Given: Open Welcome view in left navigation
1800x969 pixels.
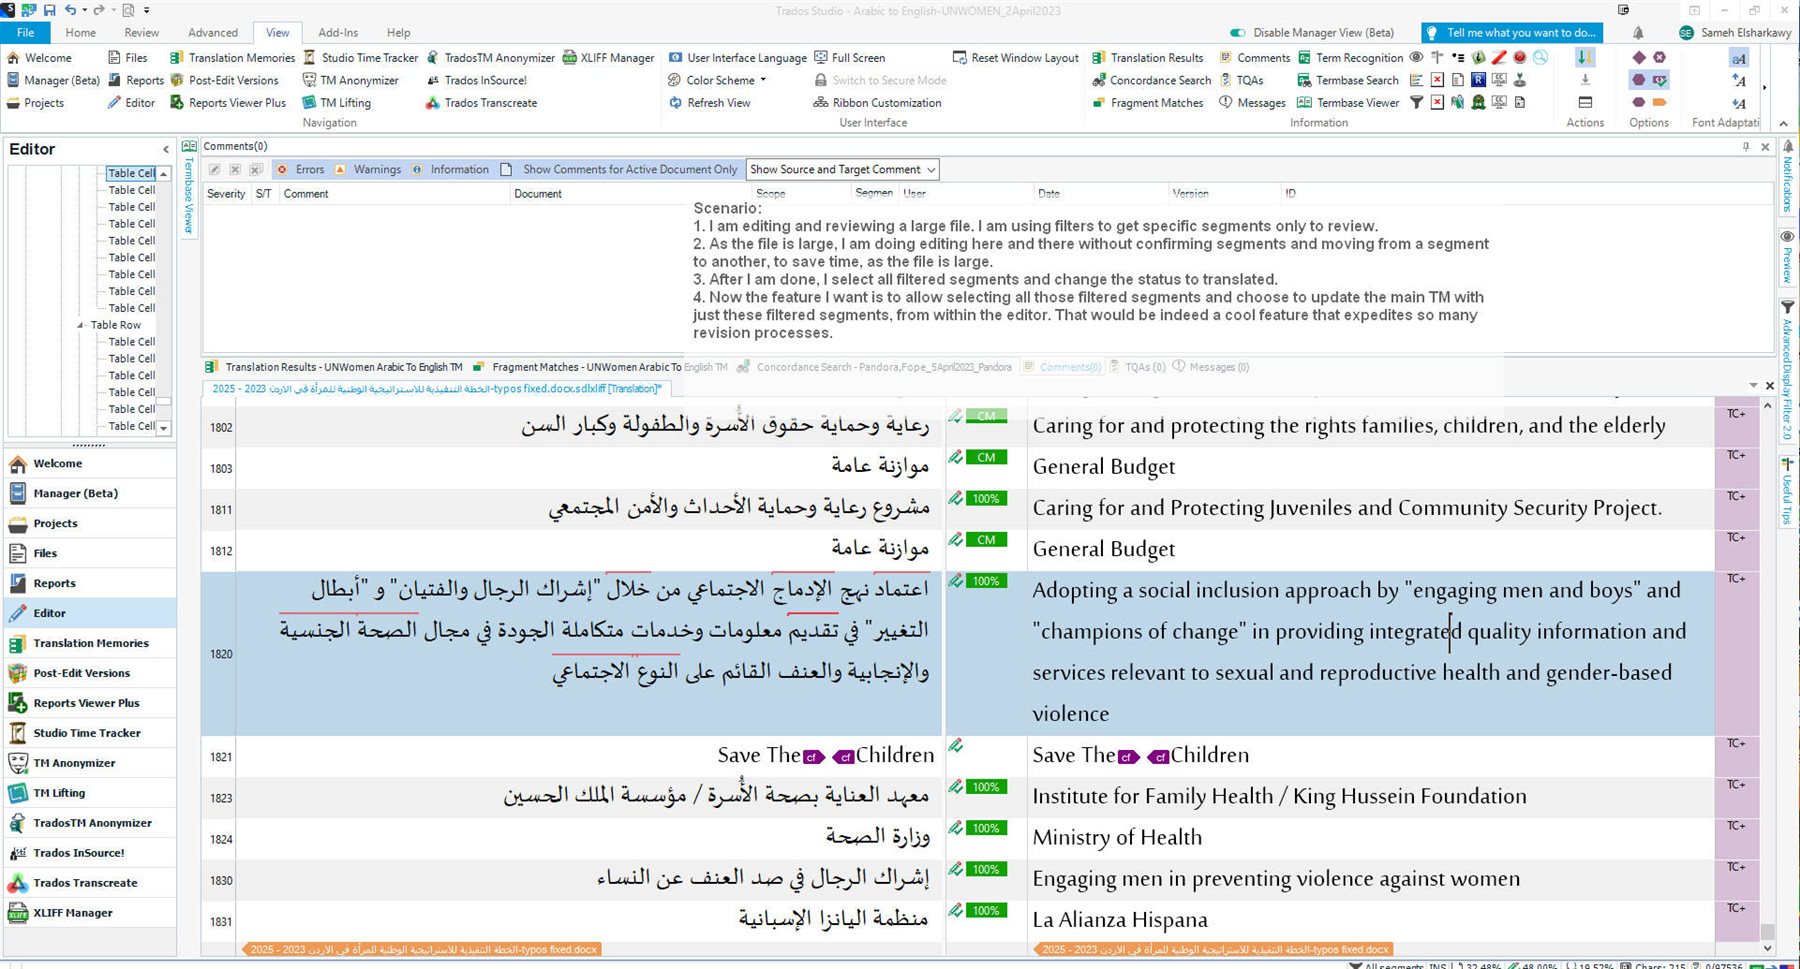Looking at the screenshot, I should tap(90, 463).
